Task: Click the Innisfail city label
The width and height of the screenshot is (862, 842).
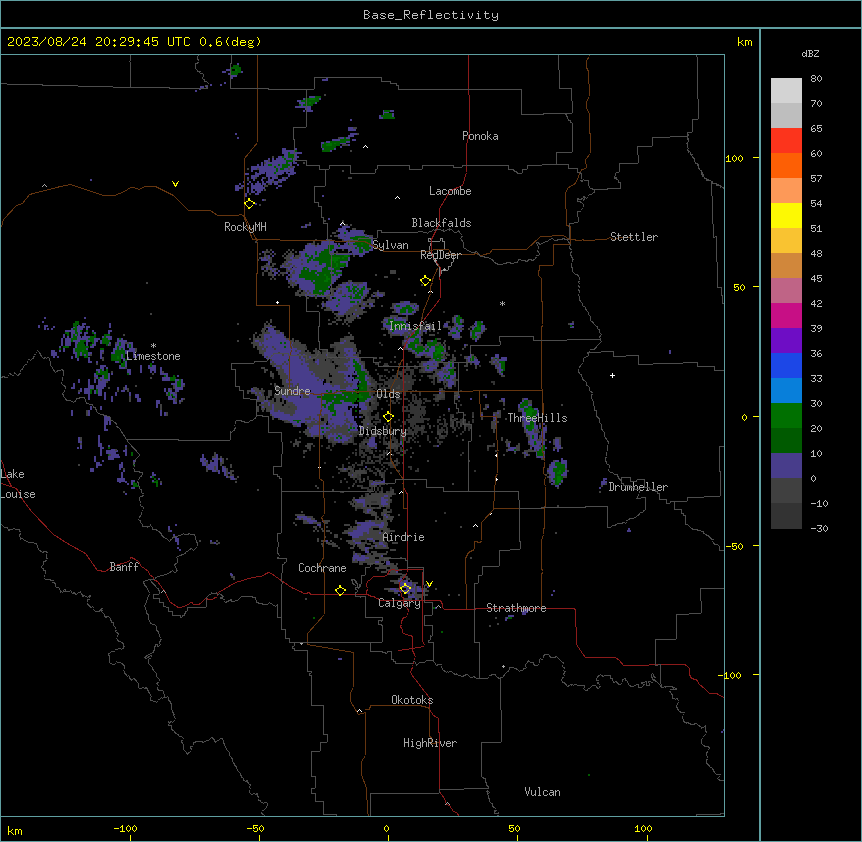Action: (x=416, y=326)
